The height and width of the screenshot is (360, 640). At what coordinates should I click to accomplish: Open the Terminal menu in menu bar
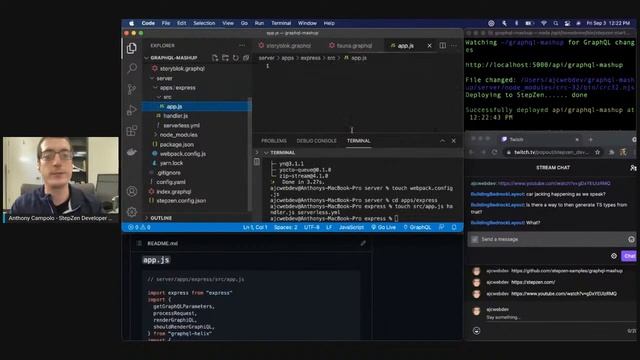281,23
